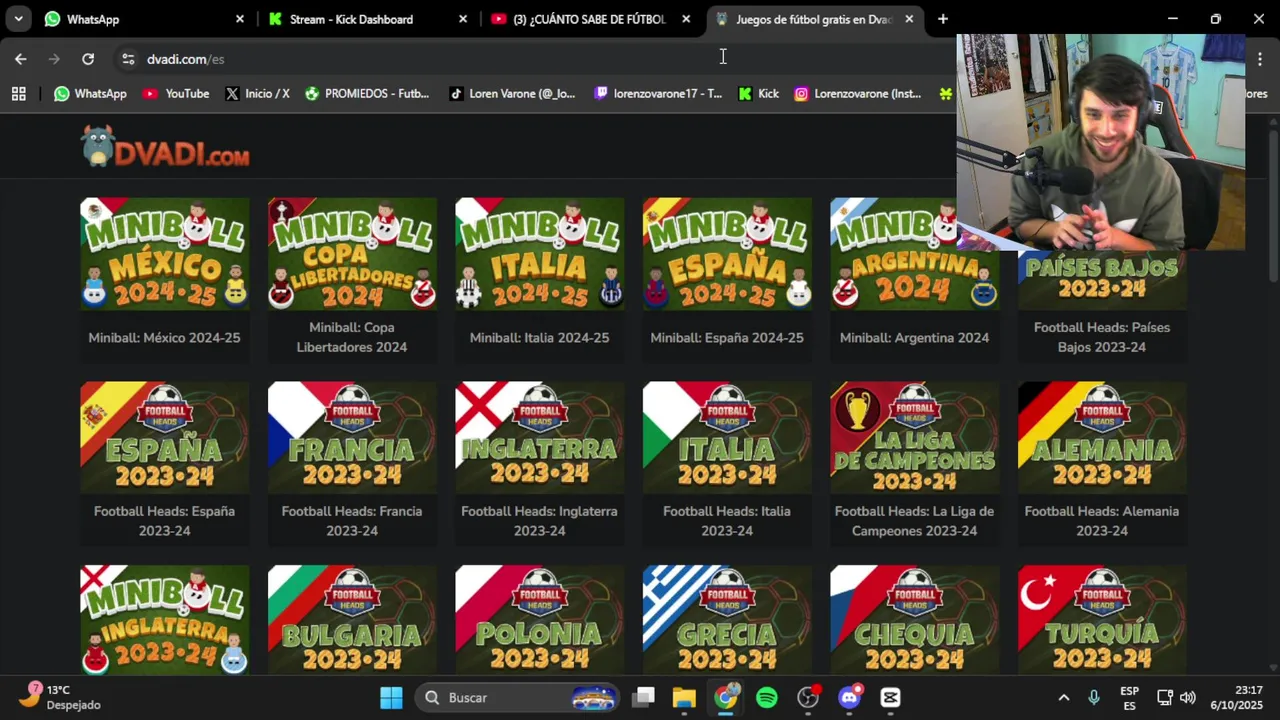1280x720 pixels.
Task: Open Football Heads Polonia 2023-24 thumbnail
Action: (540, 620)
